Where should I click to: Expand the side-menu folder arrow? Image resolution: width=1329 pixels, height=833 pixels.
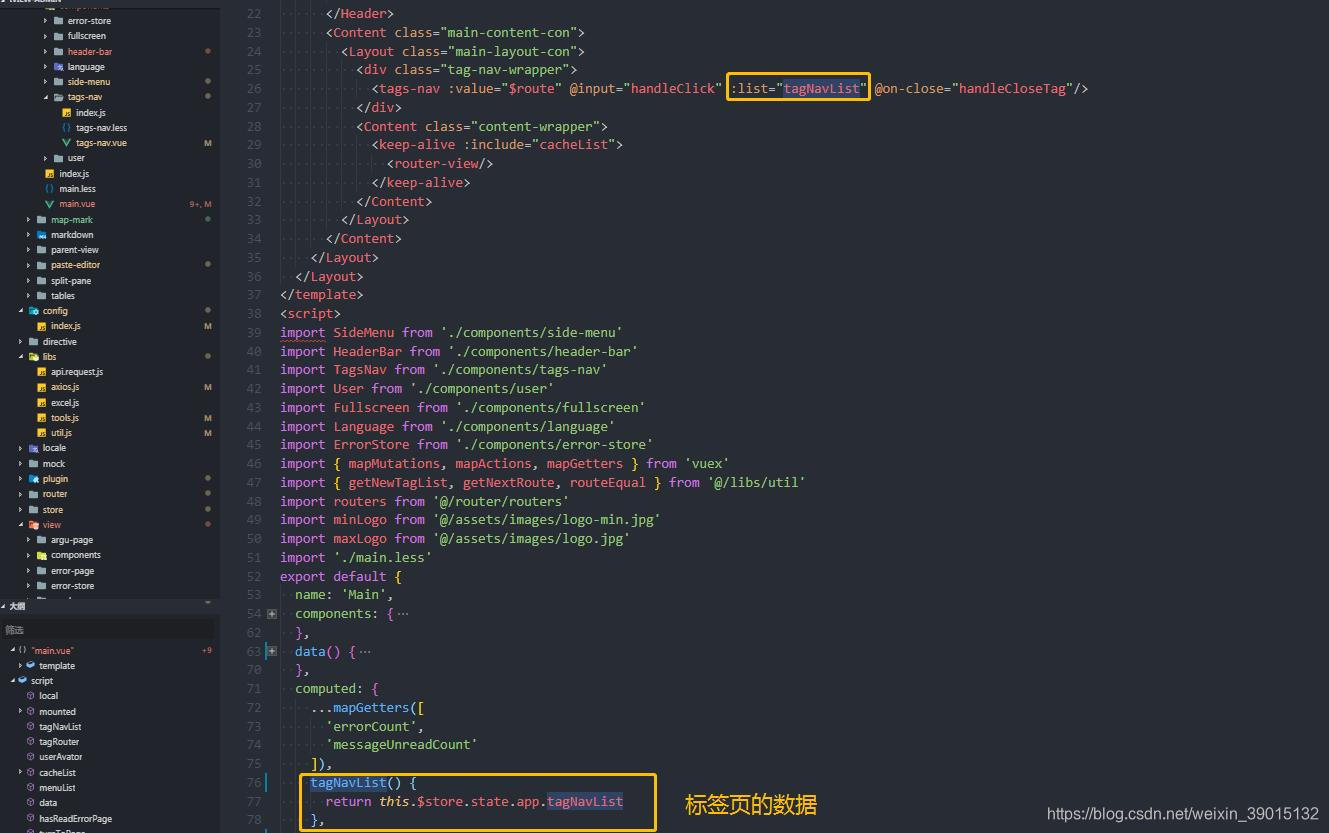click(45, 82)
